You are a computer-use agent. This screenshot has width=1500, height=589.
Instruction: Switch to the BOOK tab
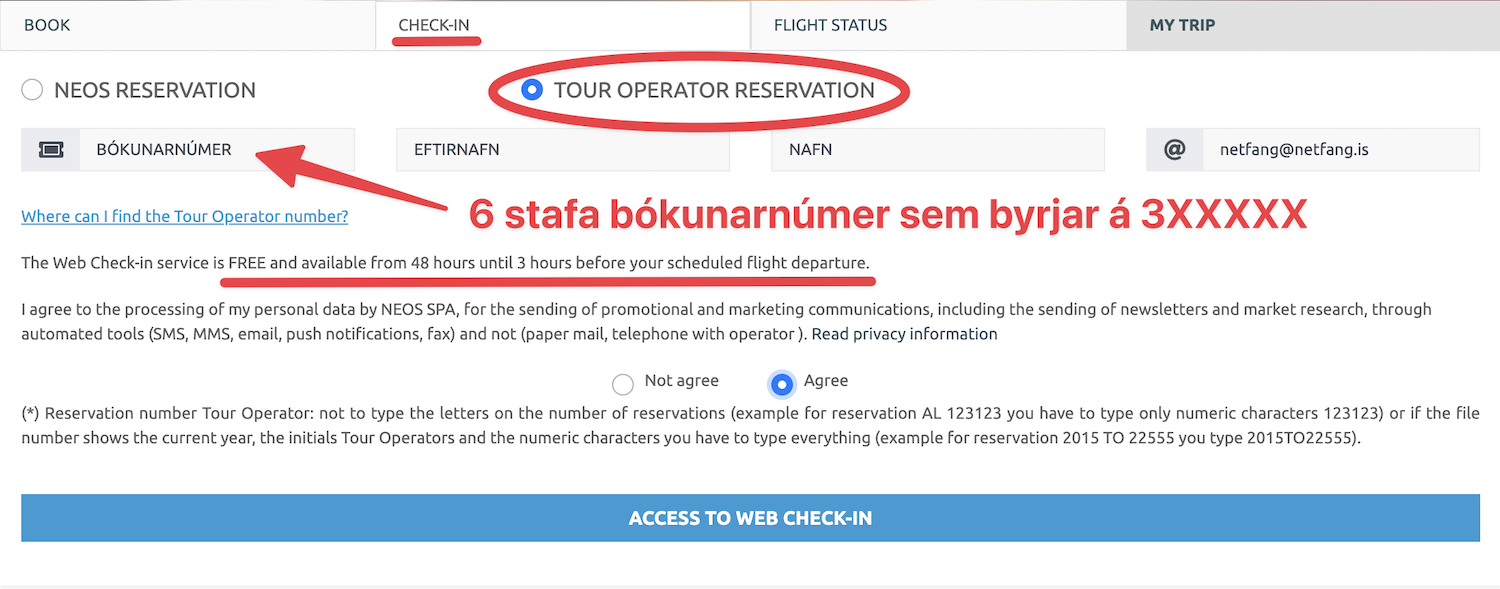[47, 25]
